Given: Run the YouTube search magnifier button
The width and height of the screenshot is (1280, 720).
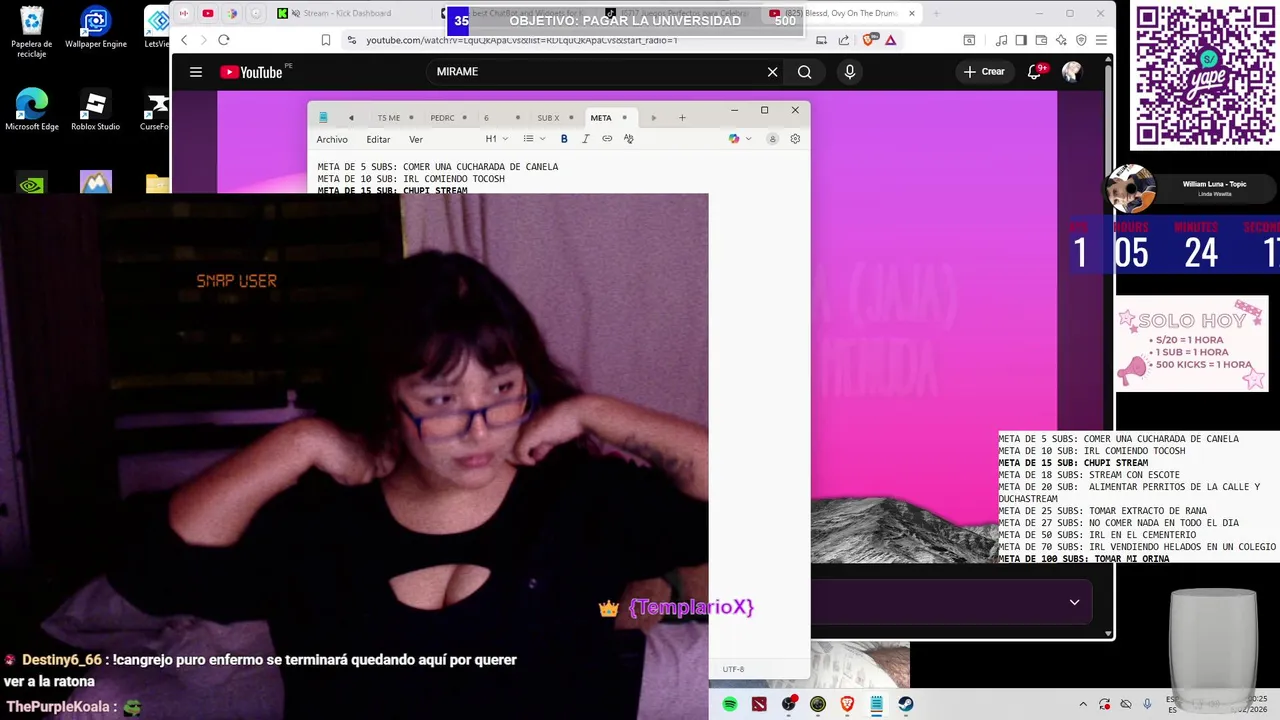Looking at the screenshot, I should 805,72.
